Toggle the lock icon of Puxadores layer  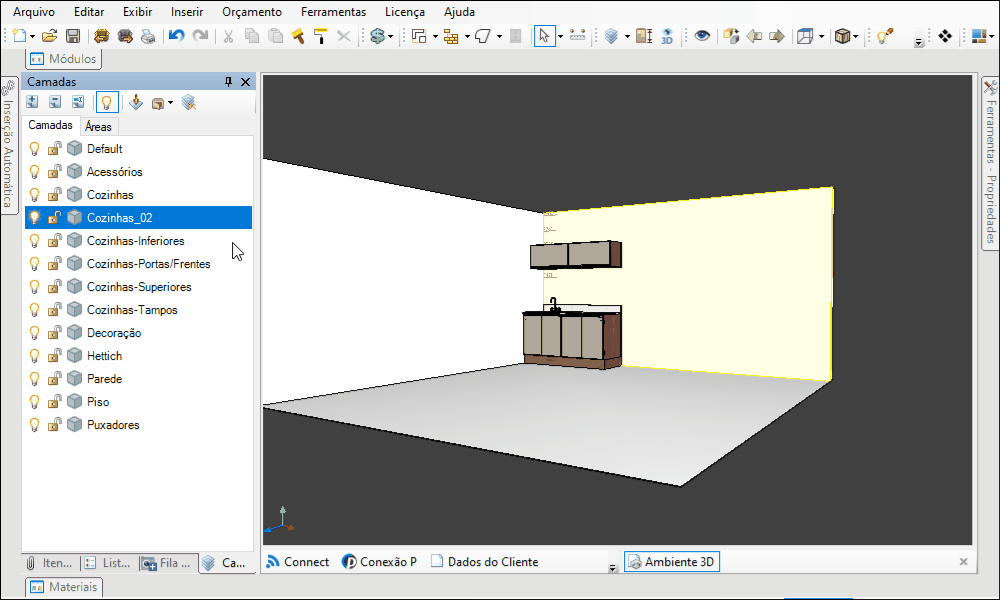(x=55, y=424)
